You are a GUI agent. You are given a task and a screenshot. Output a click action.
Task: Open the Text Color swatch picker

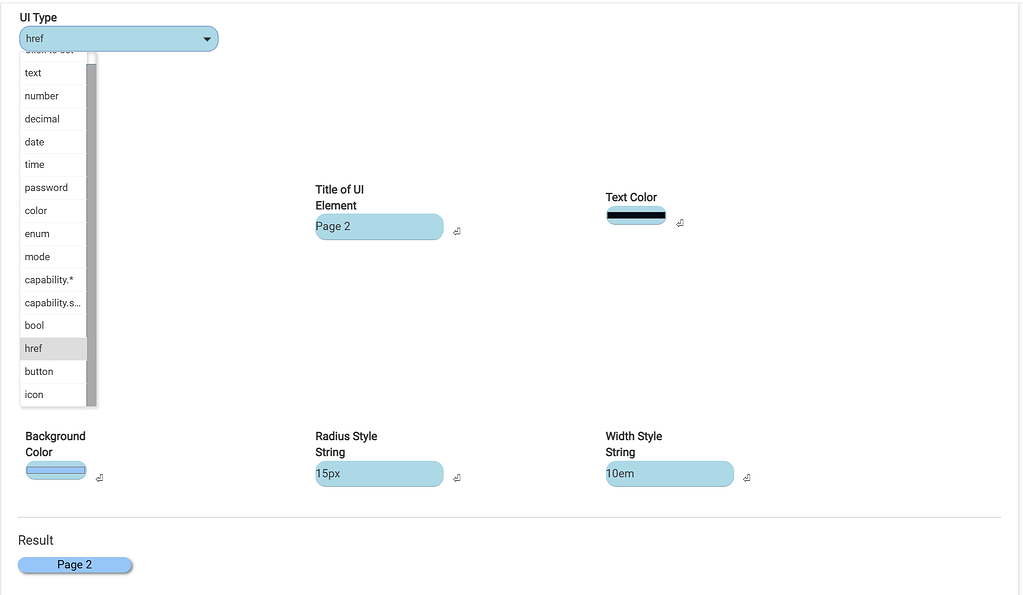pyautogui.click(x=636, y=216)
